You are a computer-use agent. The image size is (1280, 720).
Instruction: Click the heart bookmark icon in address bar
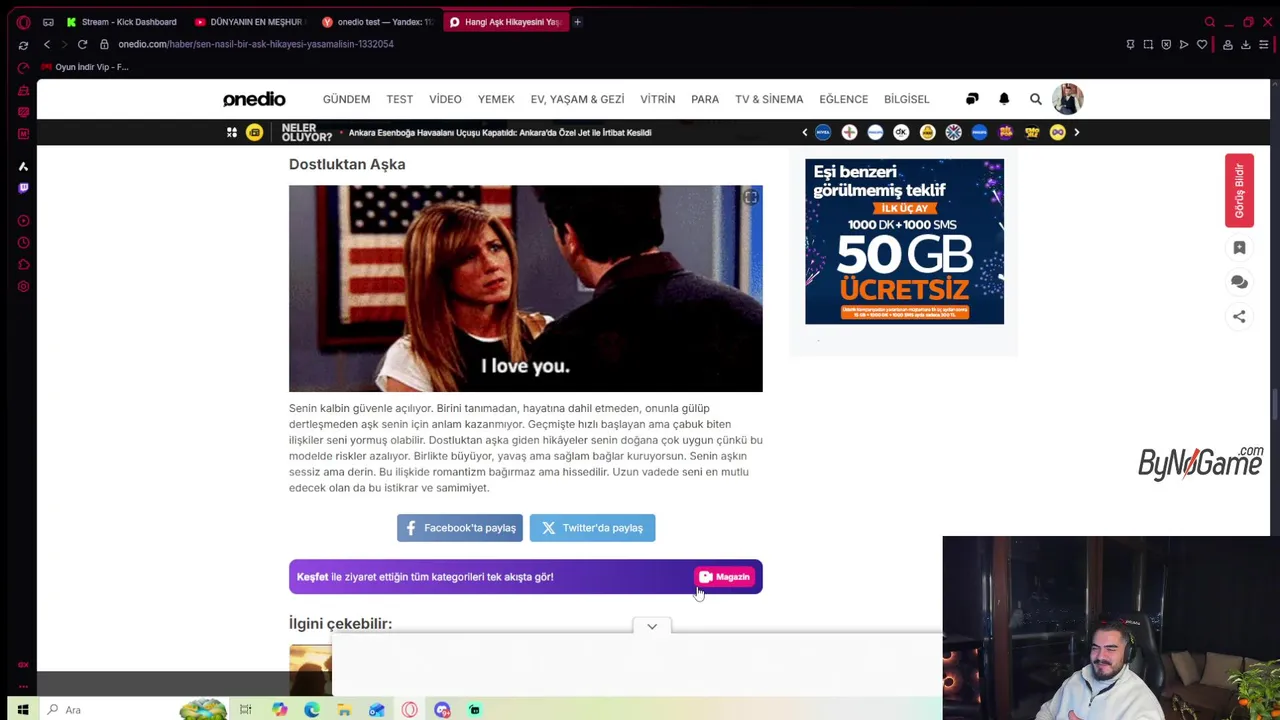click(x=1202, y=44)
